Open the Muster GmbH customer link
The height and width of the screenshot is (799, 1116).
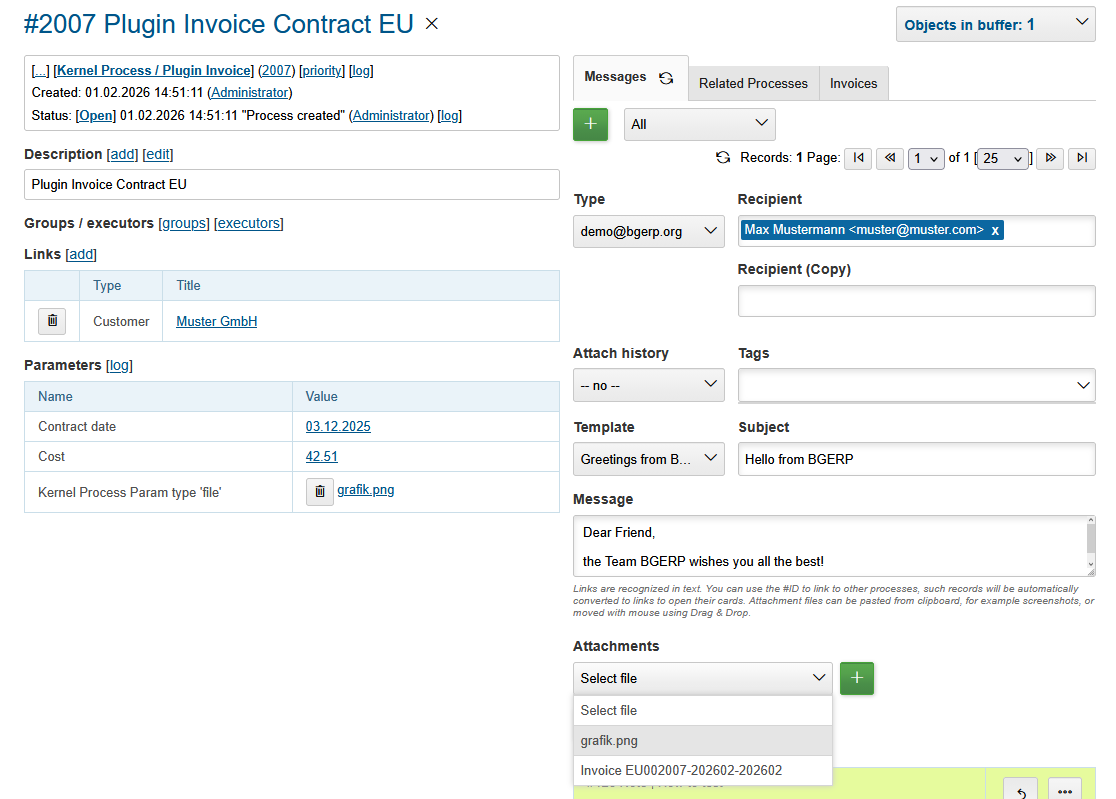pyautogui.click(x=217, y=321)
